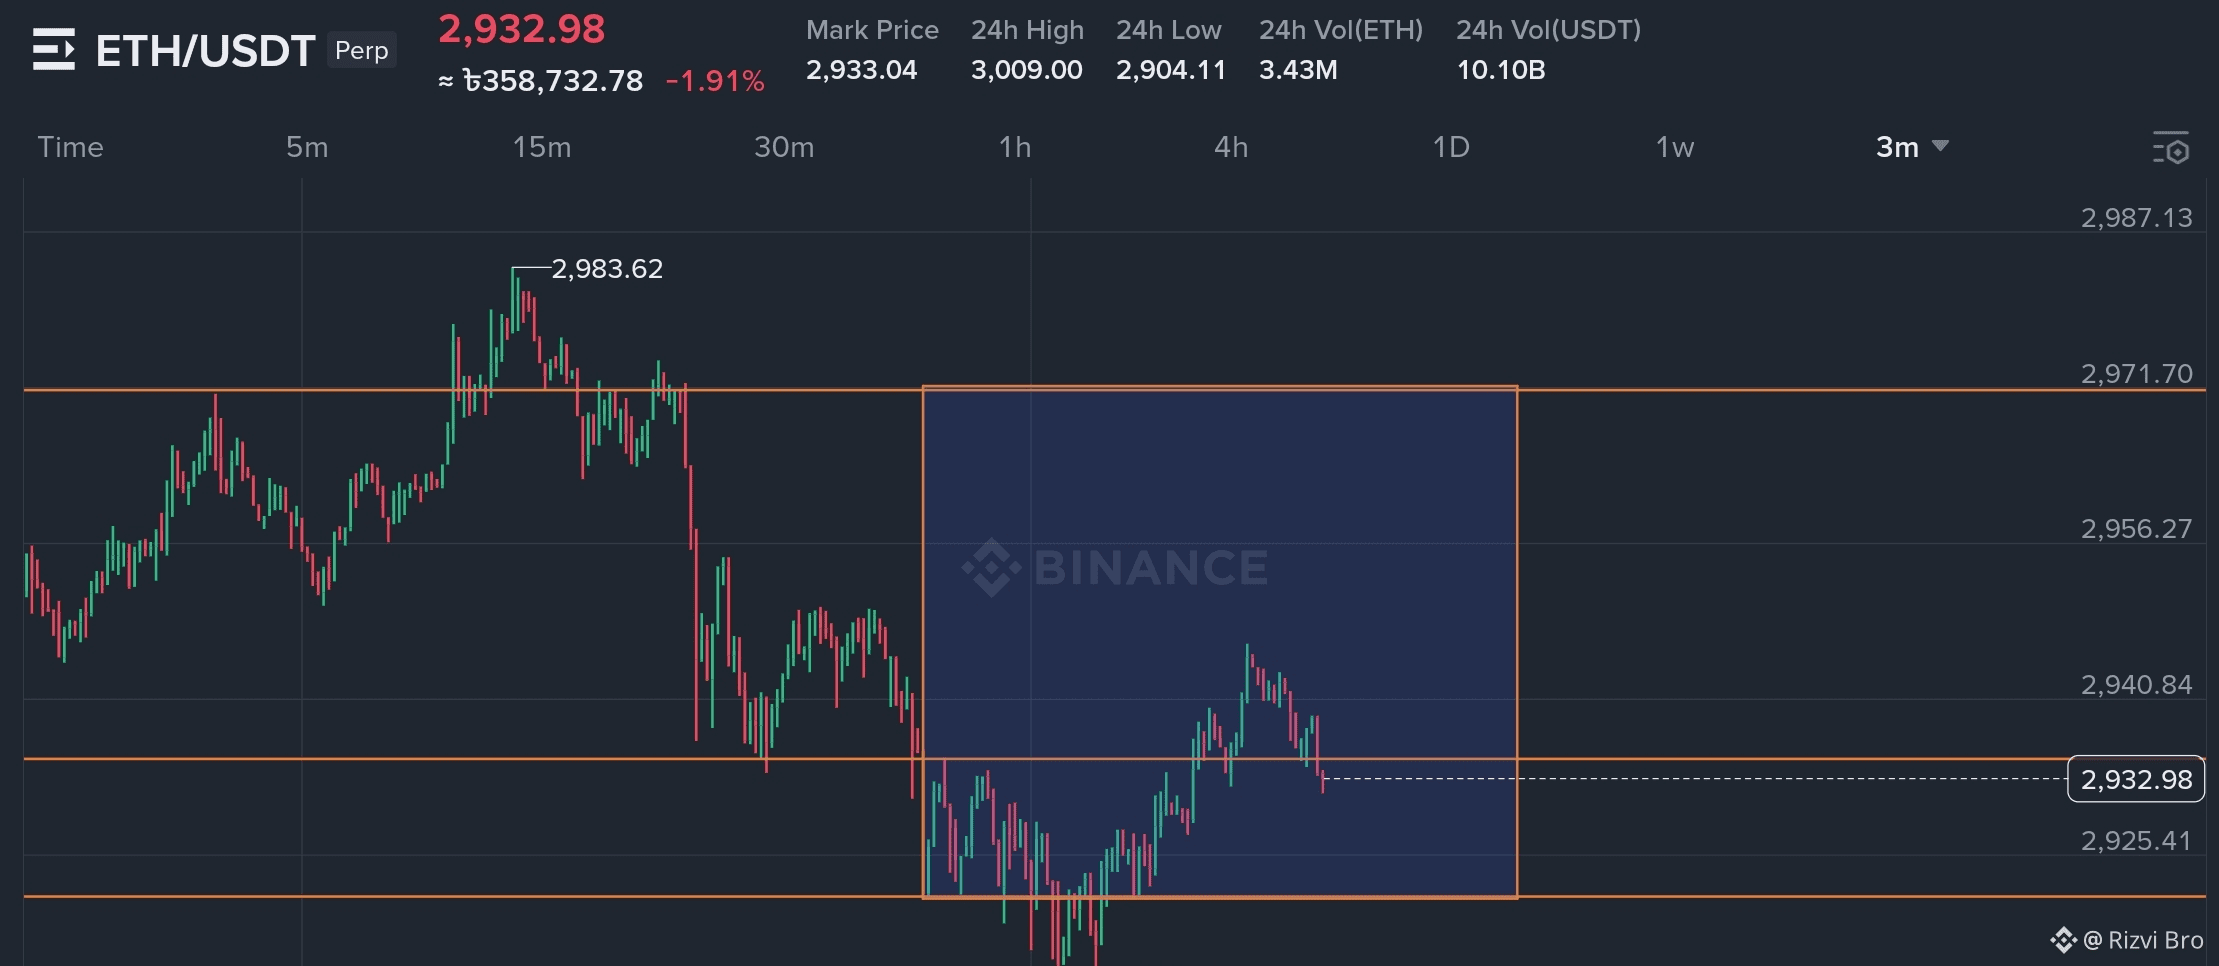Screen dimensions: 2219x966
Task: Select the 1h interval tab
Action: tap(1015, 147)
